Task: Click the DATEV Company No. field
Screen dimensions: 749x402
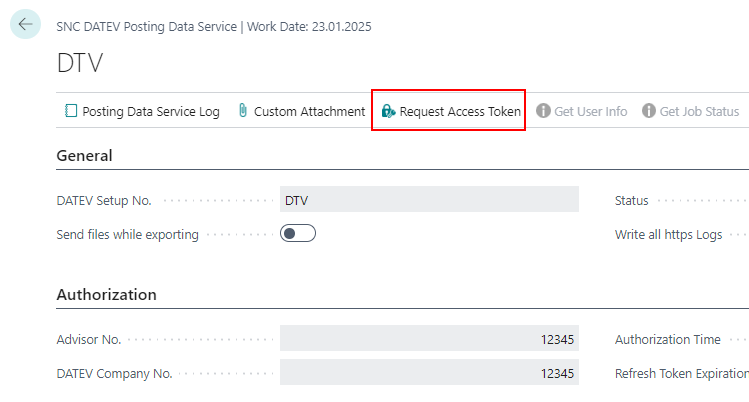Action: [x=429, y=373]
